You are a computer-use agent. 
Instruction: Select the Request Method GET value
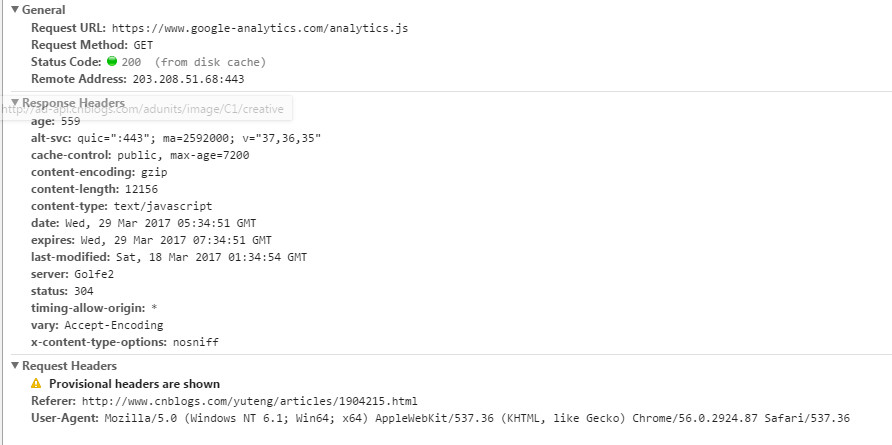(143, 45)
